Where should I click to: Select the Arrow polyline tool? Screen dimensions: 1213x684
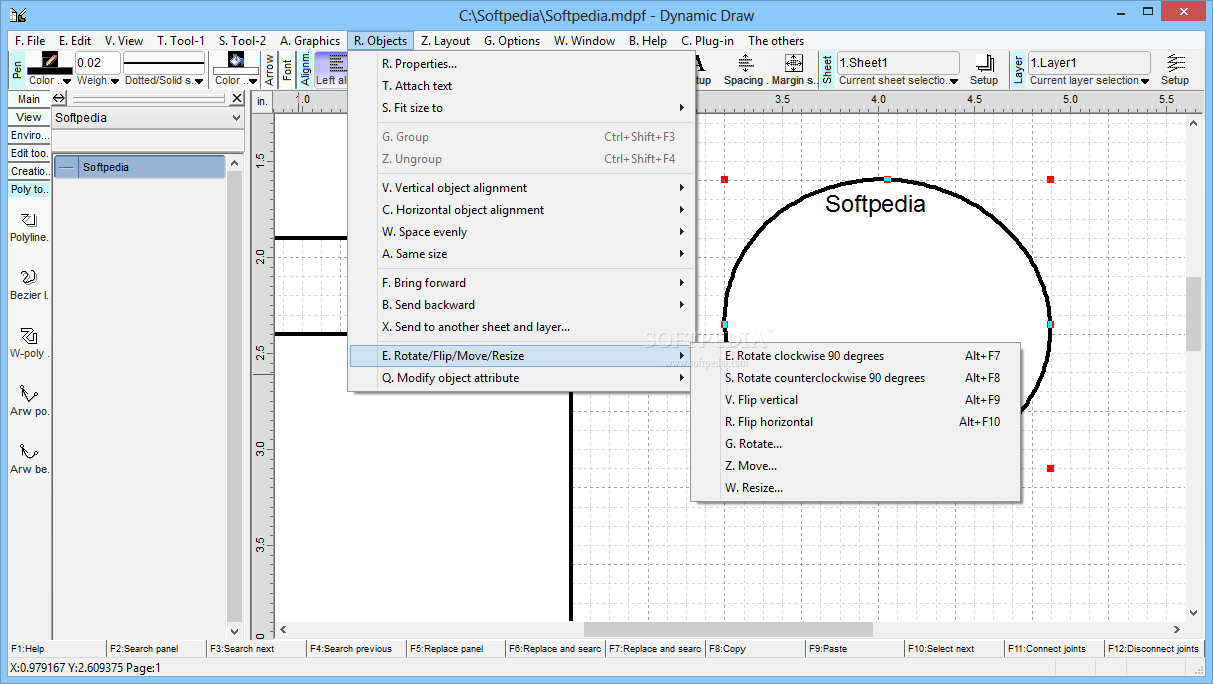click(x=29, y=401)
